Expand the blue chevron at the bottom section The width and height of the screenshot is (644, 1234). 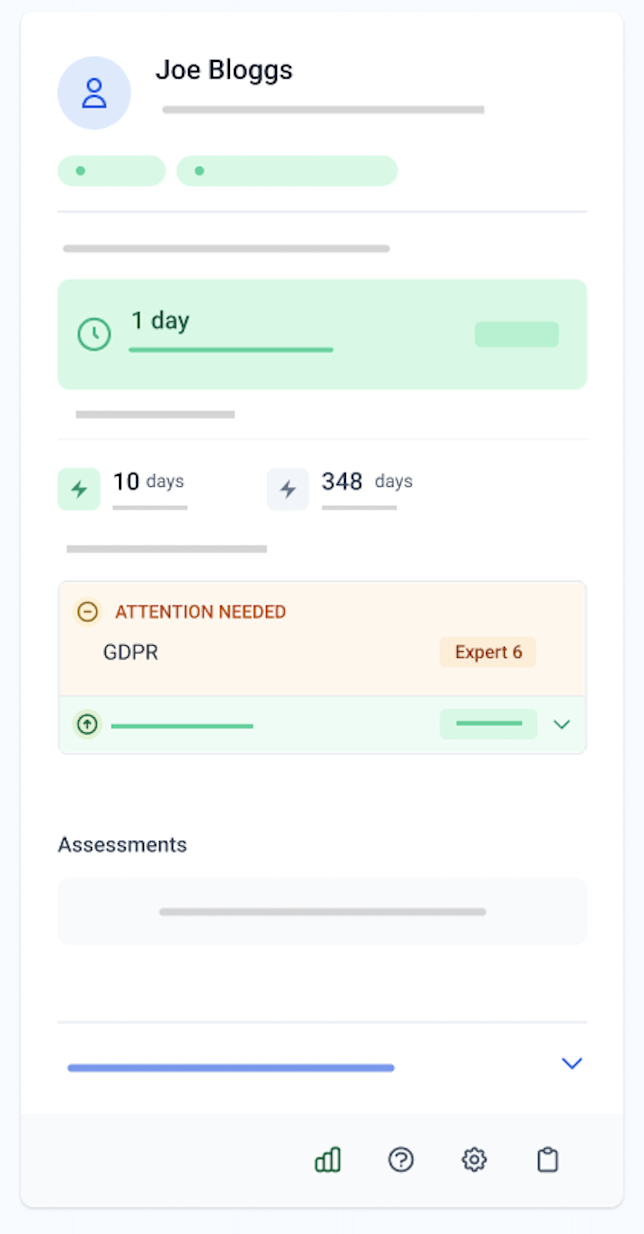pos(572,1063)
